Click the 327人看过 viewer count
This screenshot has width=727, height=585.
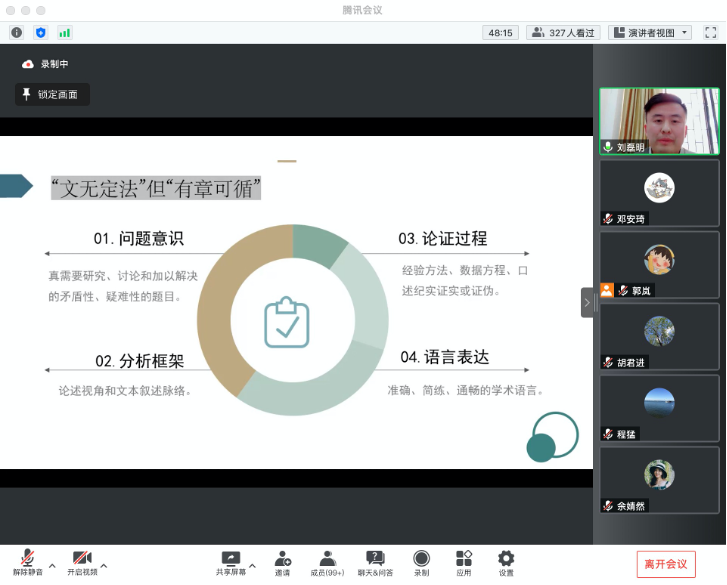563,33
